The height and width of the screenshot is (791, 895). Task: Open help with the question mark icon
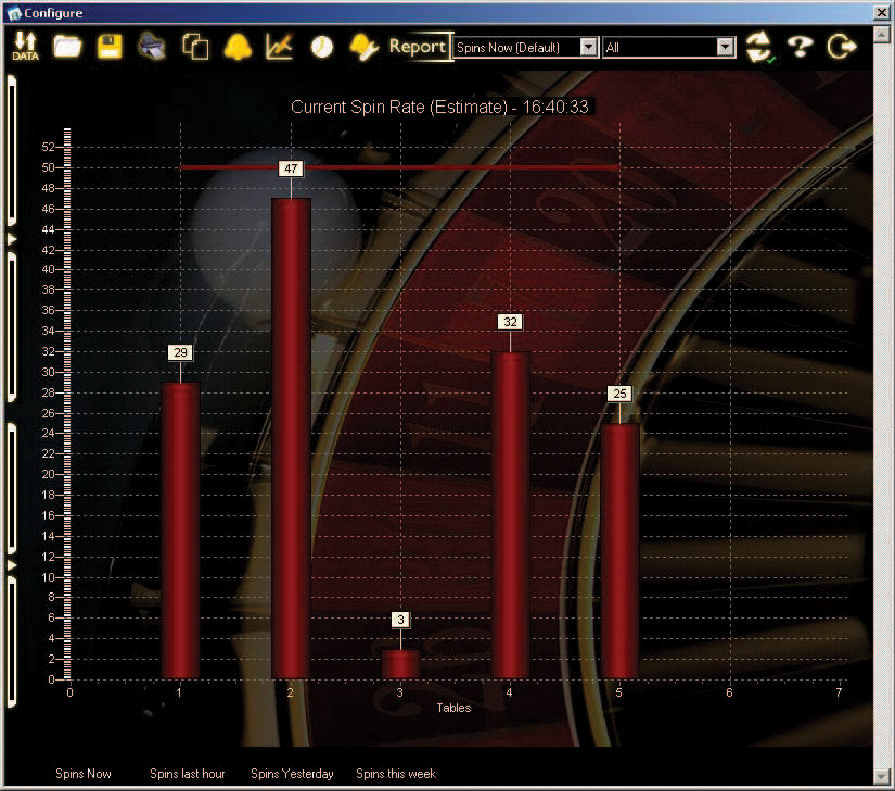[x=801, y=47]
